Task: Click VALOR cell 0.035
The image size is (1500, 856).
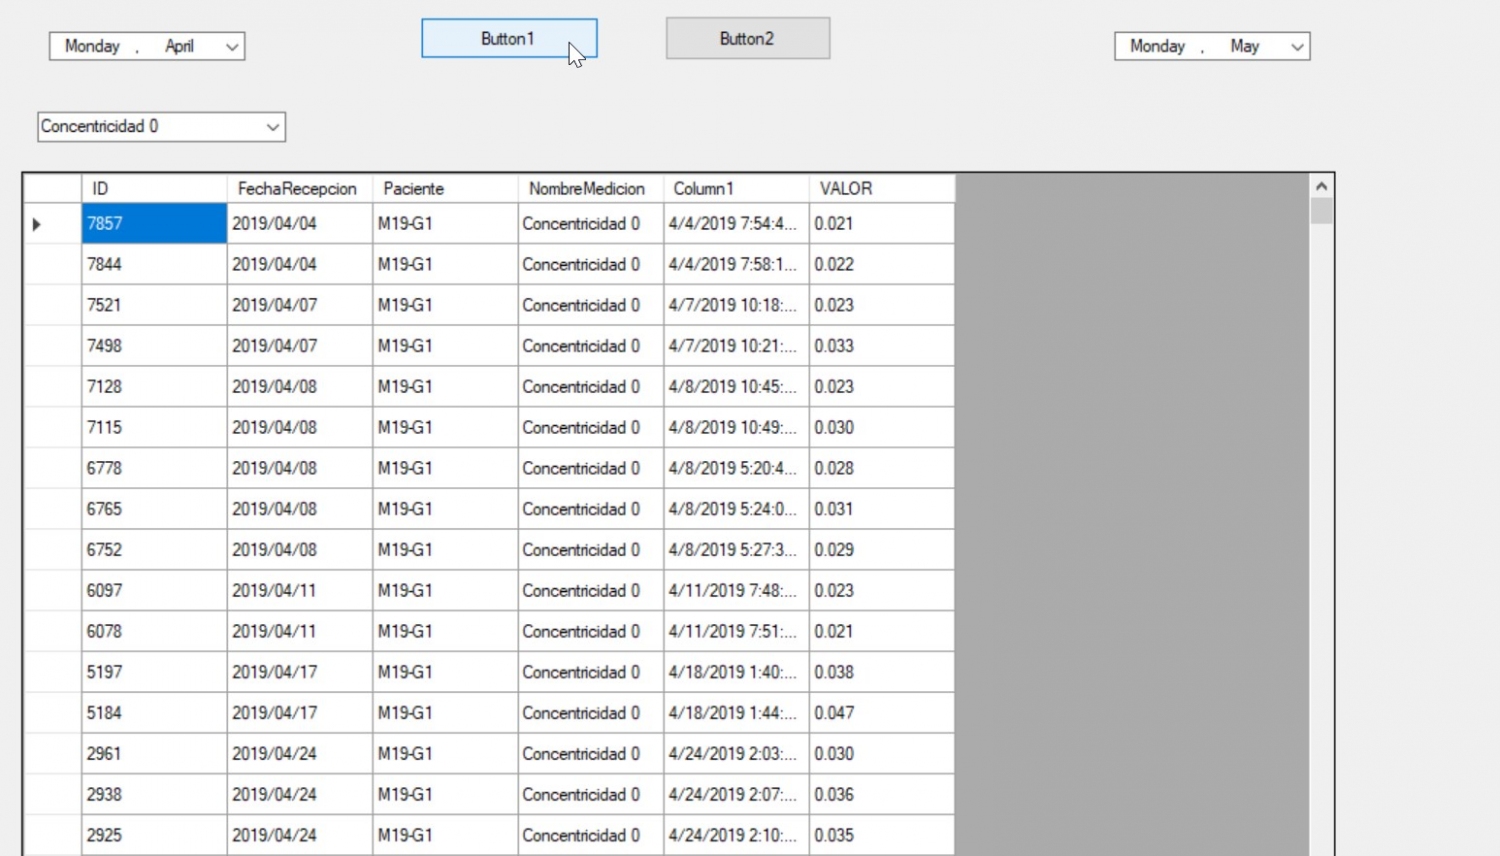Action: click(882, 835)
